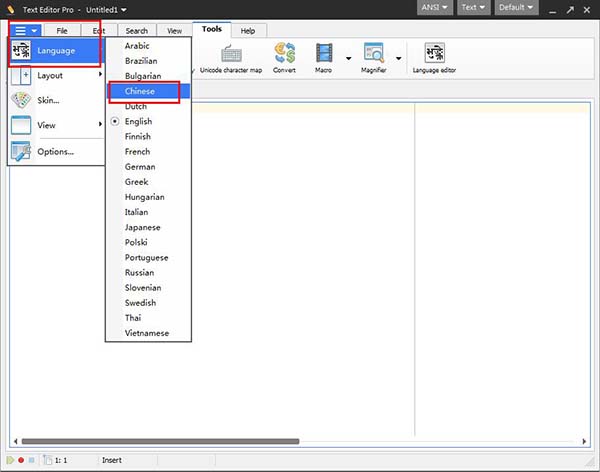Image resolution: width=600 pixels, height=472 pixels.
Task: Open the Macro film icon
Action: [325, 54]
